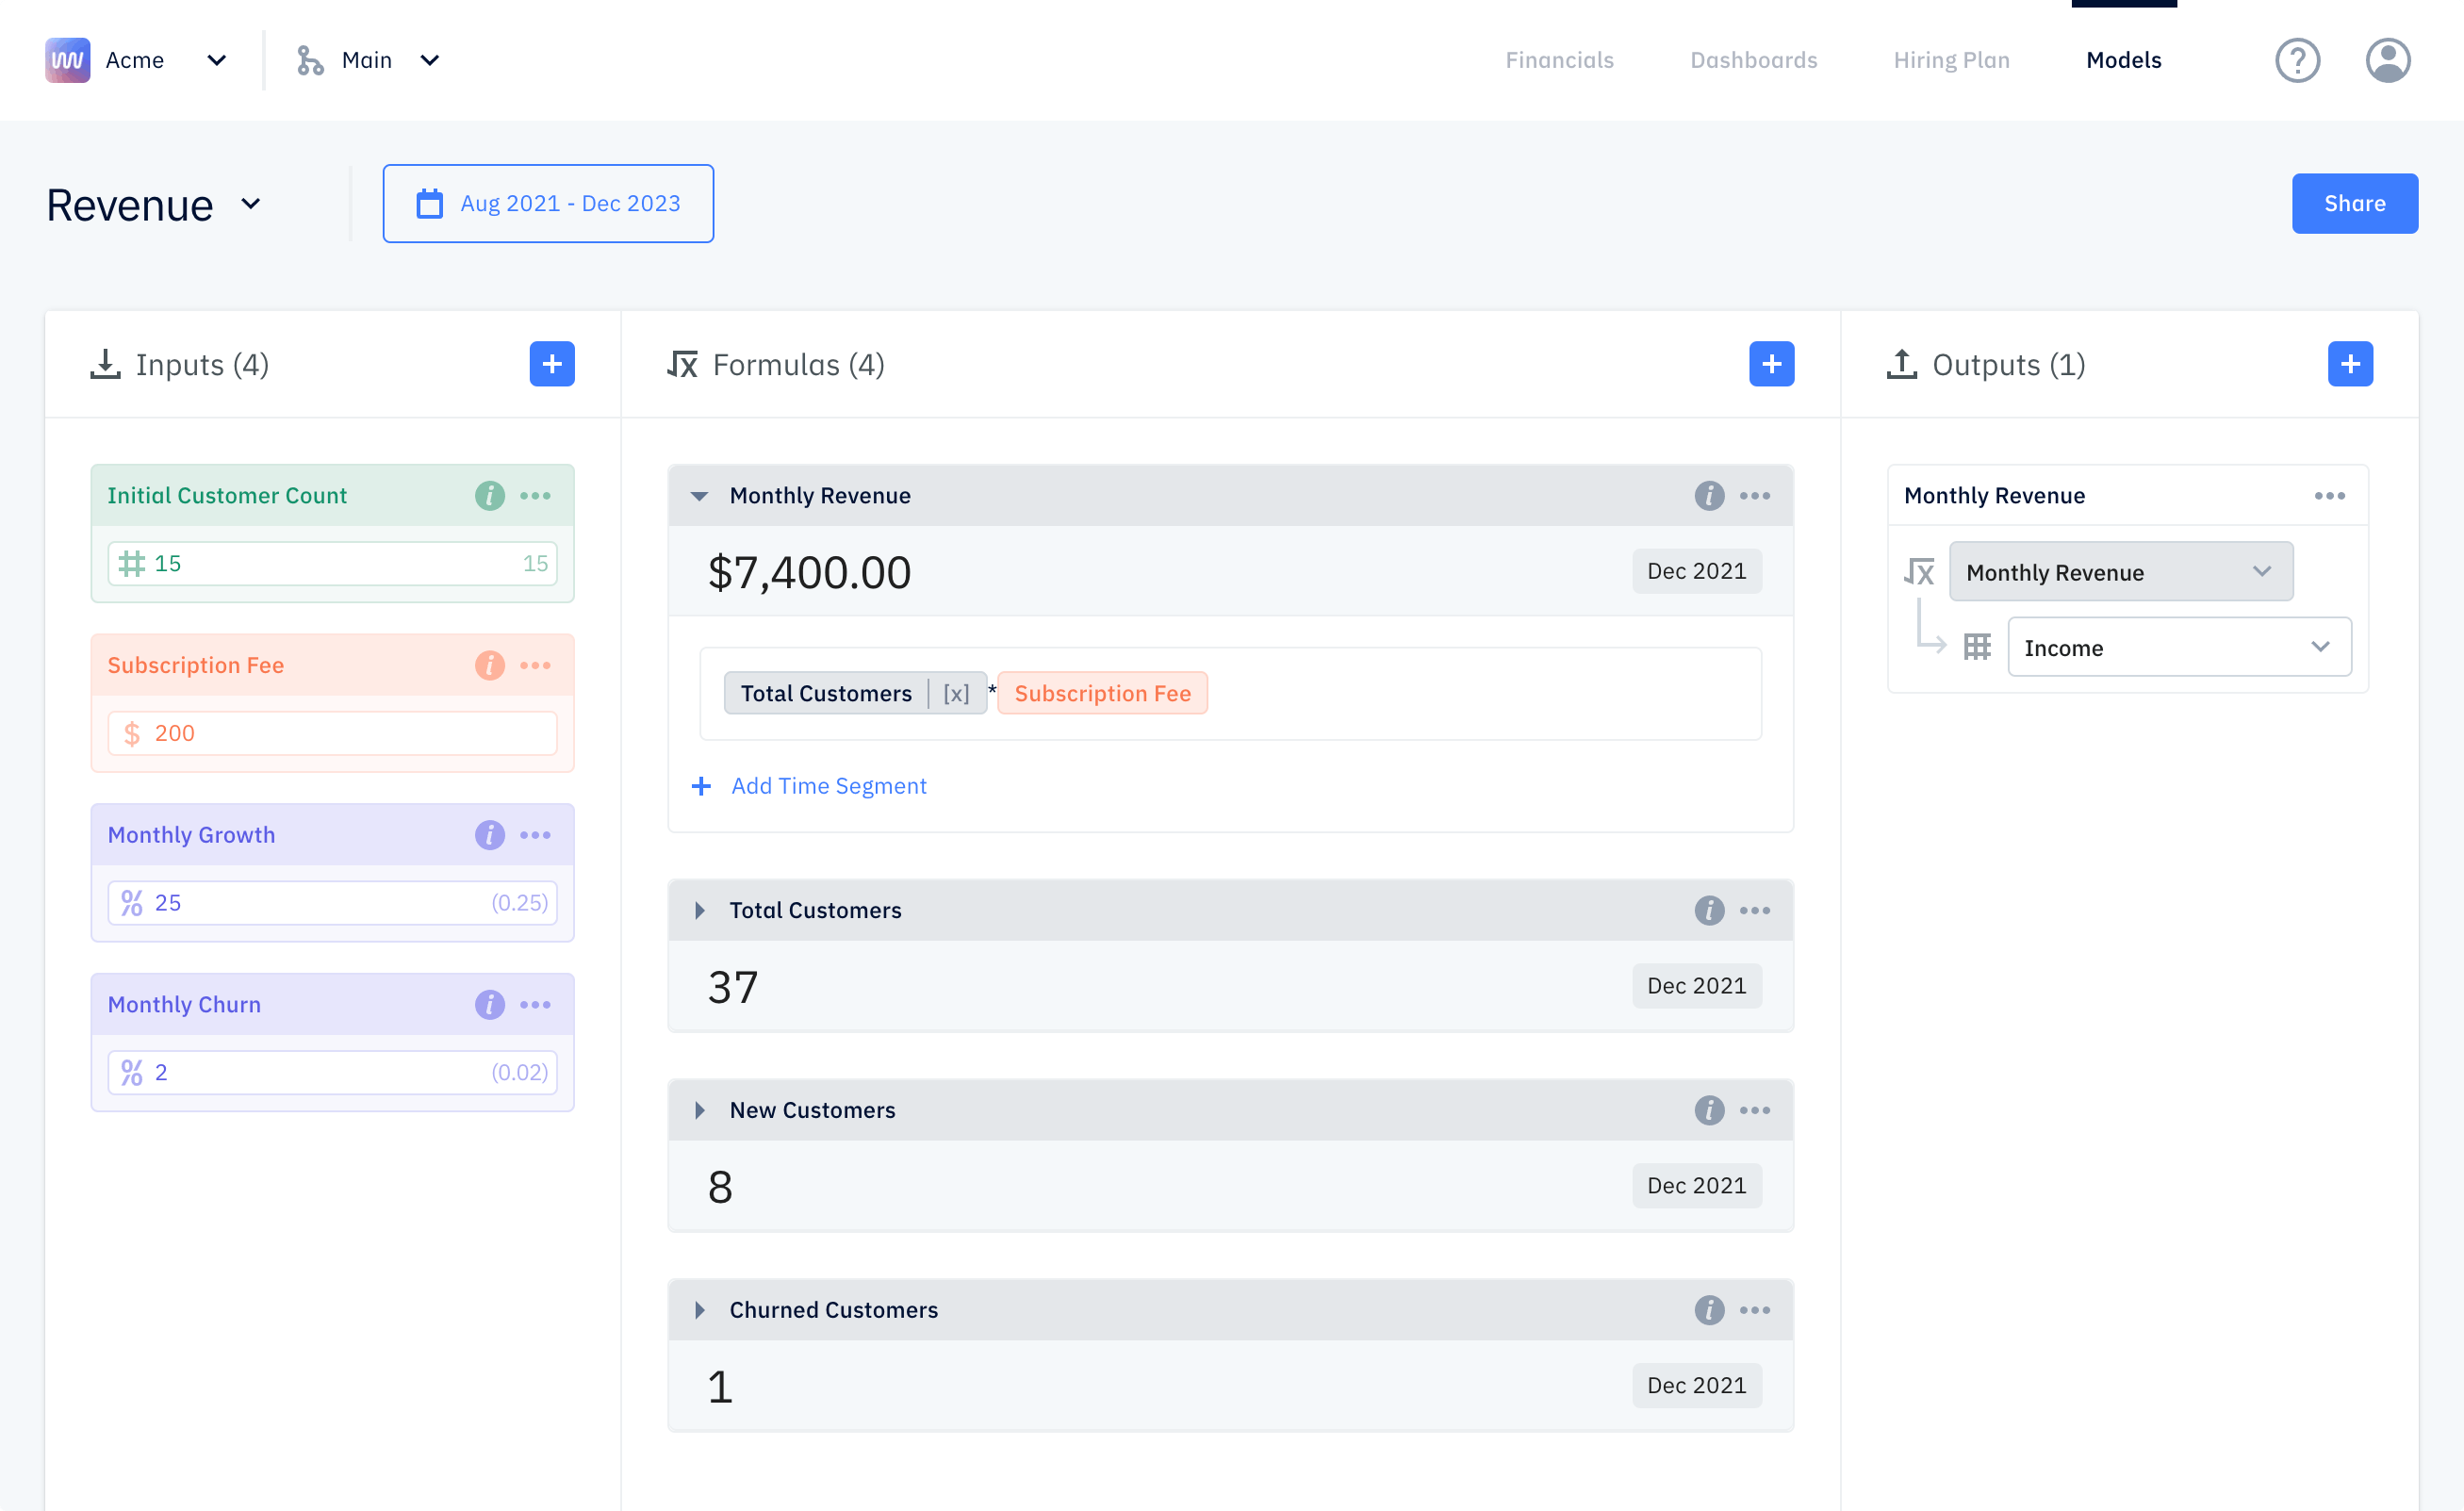Expand the New Customers formula
Screen dimensions: 2464x1511
700,1111
